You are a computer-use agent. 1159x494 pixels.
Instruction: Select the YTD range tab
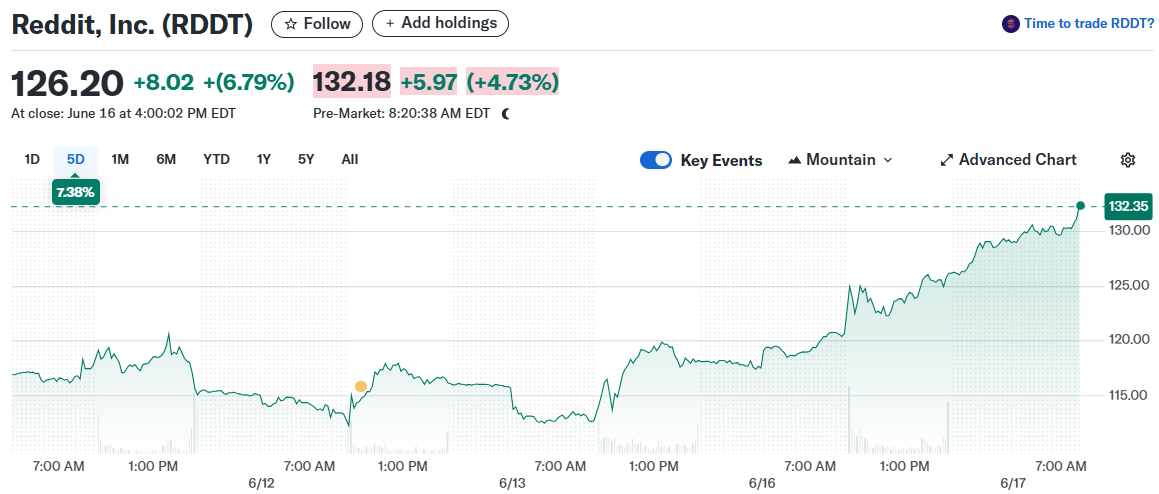click(217, 159)
